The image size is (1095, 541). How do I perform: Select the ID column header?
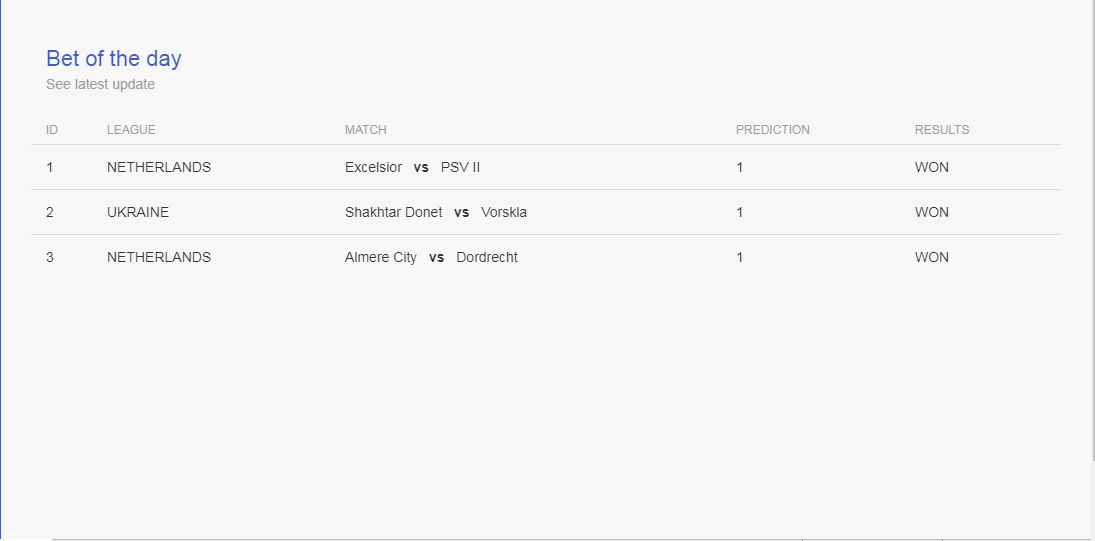pyautogui.click(x=52, y=130)
